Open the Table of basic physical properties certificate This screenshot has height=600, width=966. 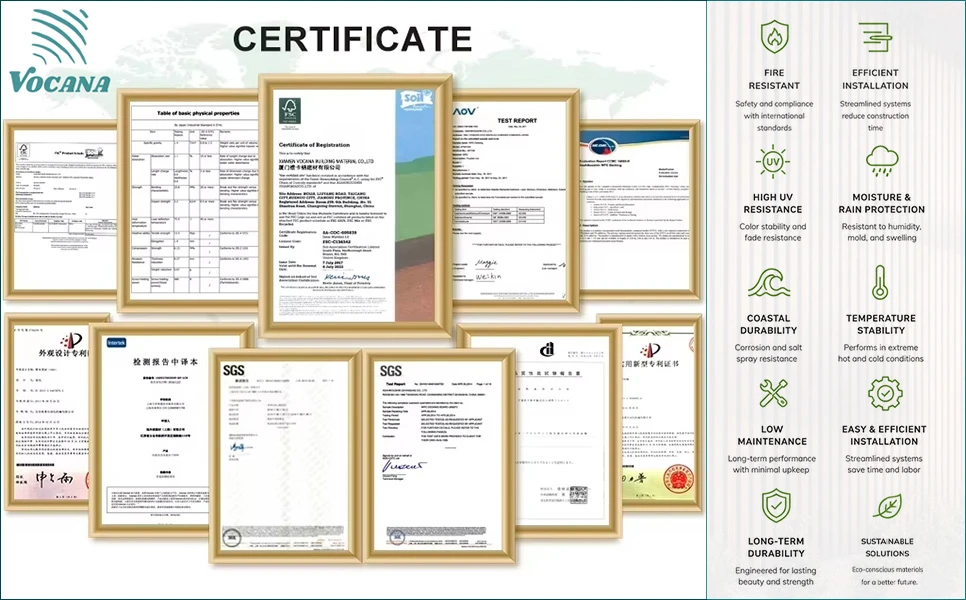pos(187,200)
